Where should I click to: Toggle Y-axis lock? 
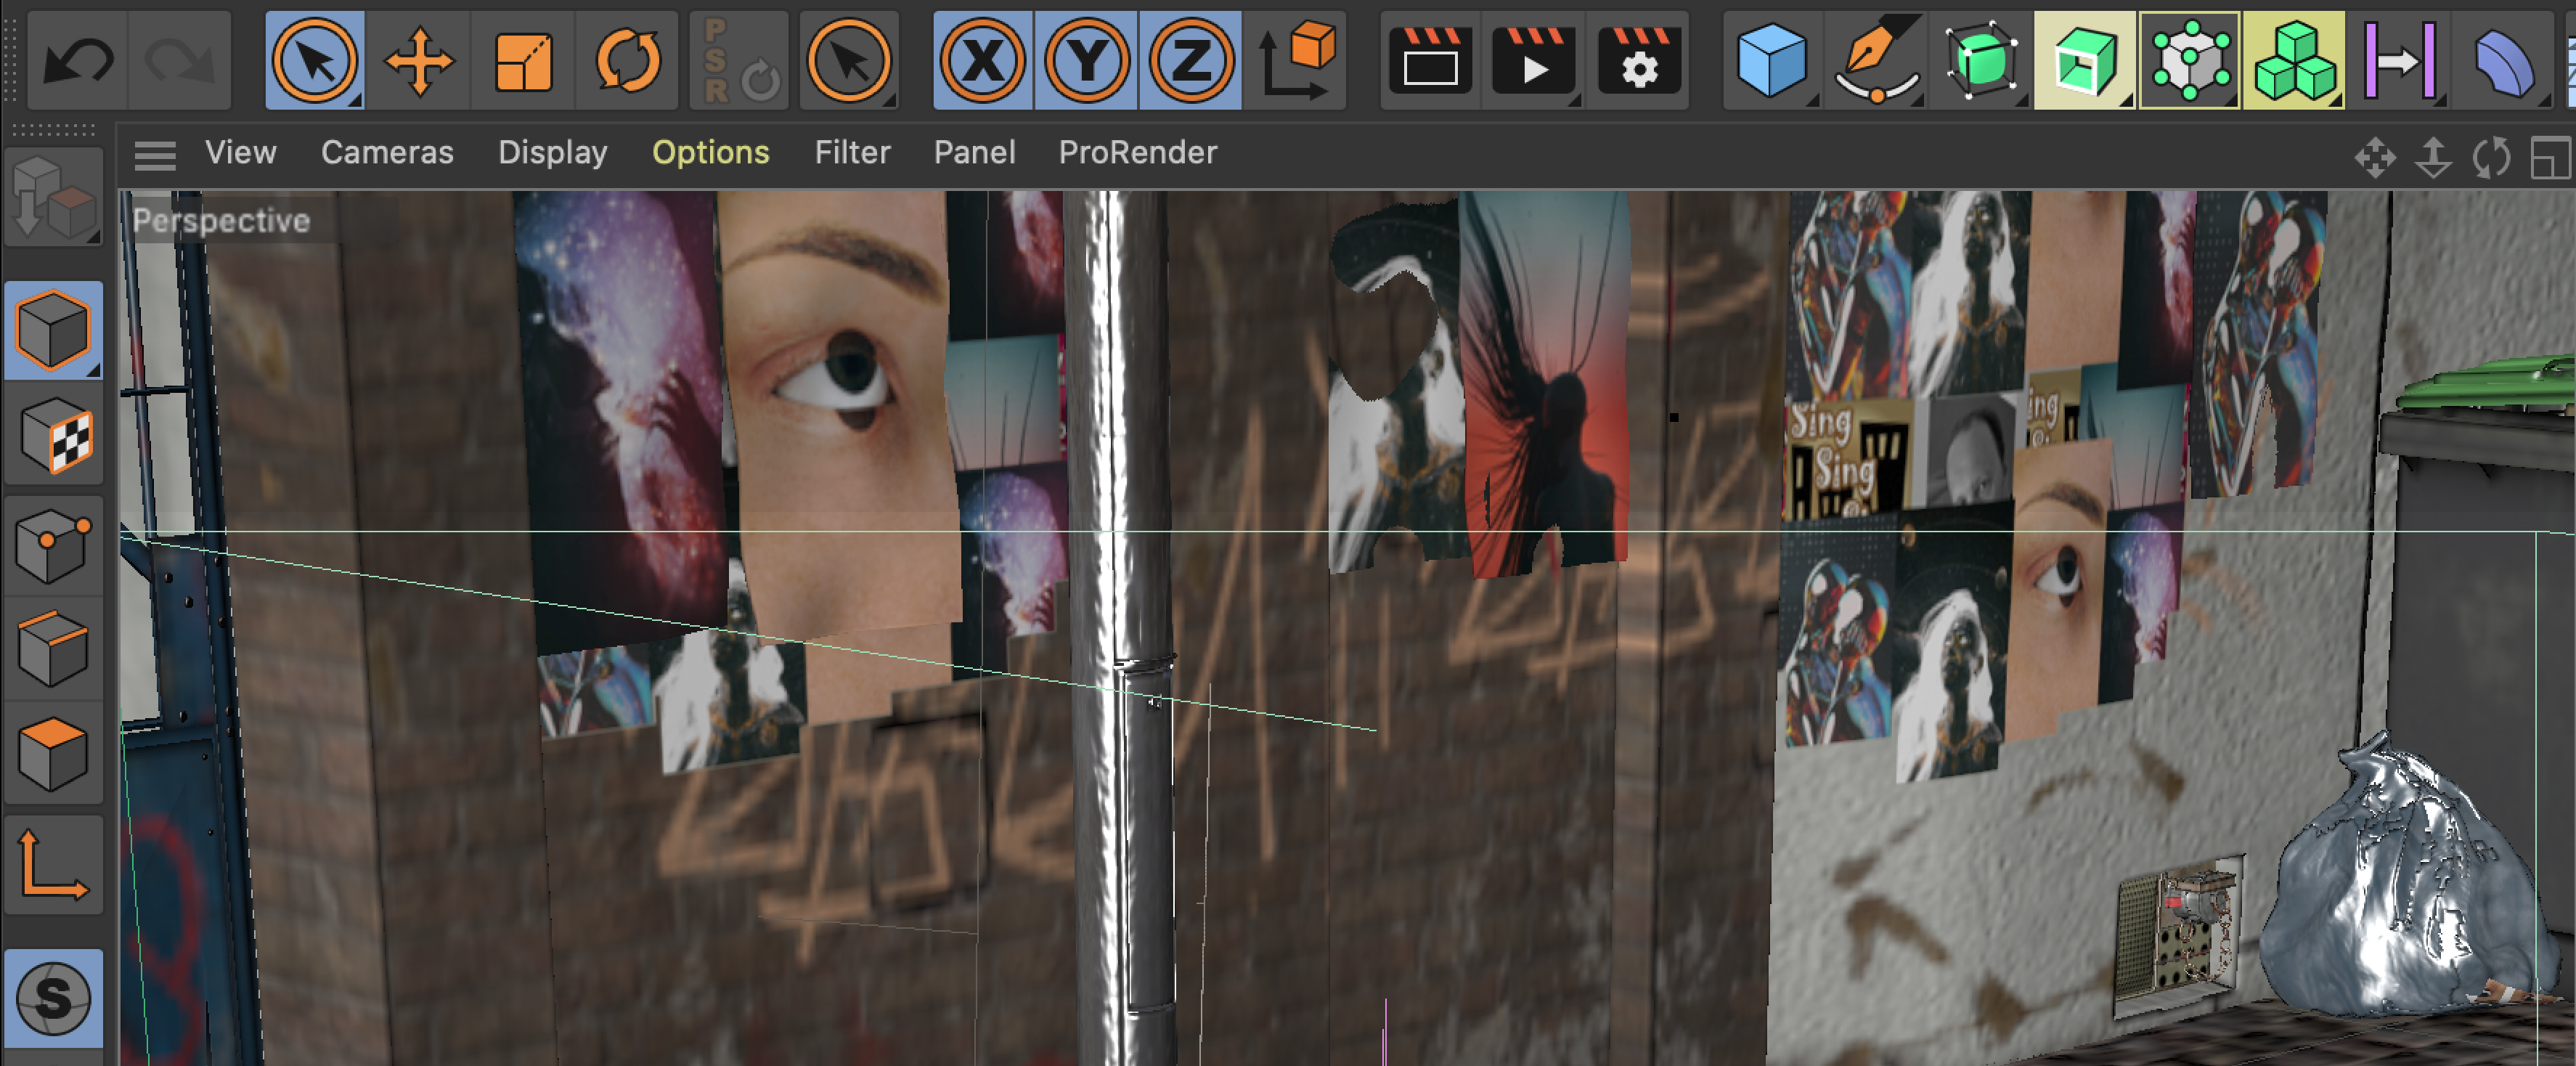(x=1087, y=62)
